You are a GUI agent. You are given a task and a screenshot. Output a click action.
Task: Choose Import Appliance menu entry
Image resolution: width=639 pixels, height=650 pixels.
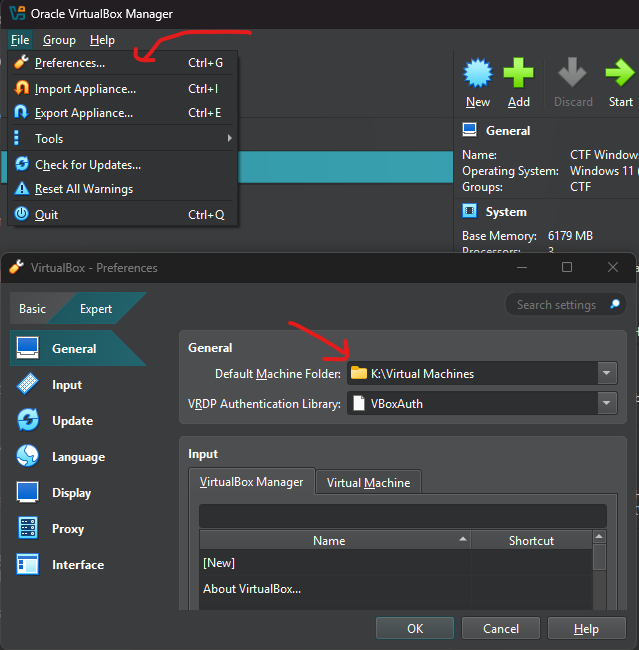click(122, 89)
